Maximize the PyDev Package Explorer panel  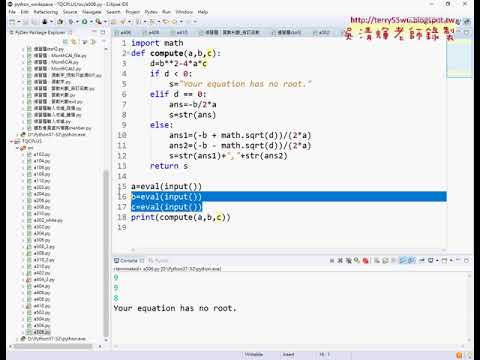pyautogui.click(x=103, y=32)
